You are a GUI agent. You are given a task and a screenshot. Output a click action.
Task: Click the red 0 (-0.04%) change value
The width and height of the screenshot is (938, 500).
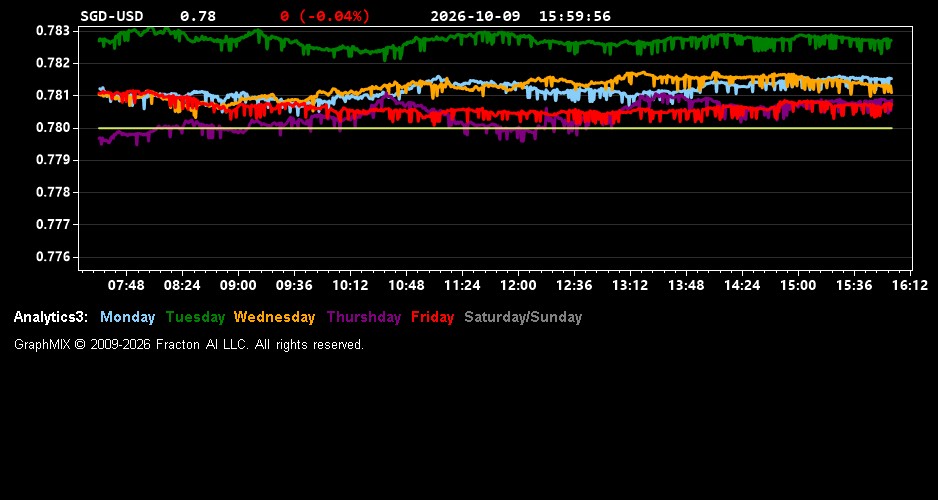pos(325,16)
